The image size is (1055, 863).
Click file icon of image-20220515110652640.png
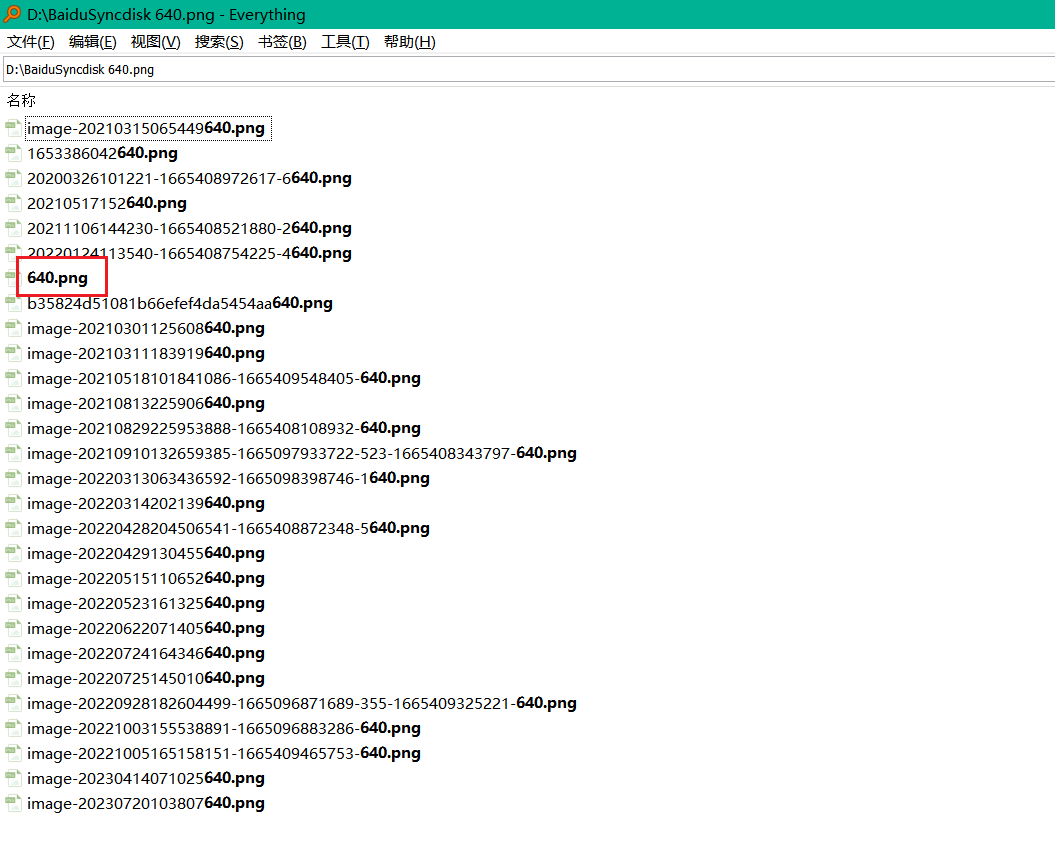(x=13, y=578)
